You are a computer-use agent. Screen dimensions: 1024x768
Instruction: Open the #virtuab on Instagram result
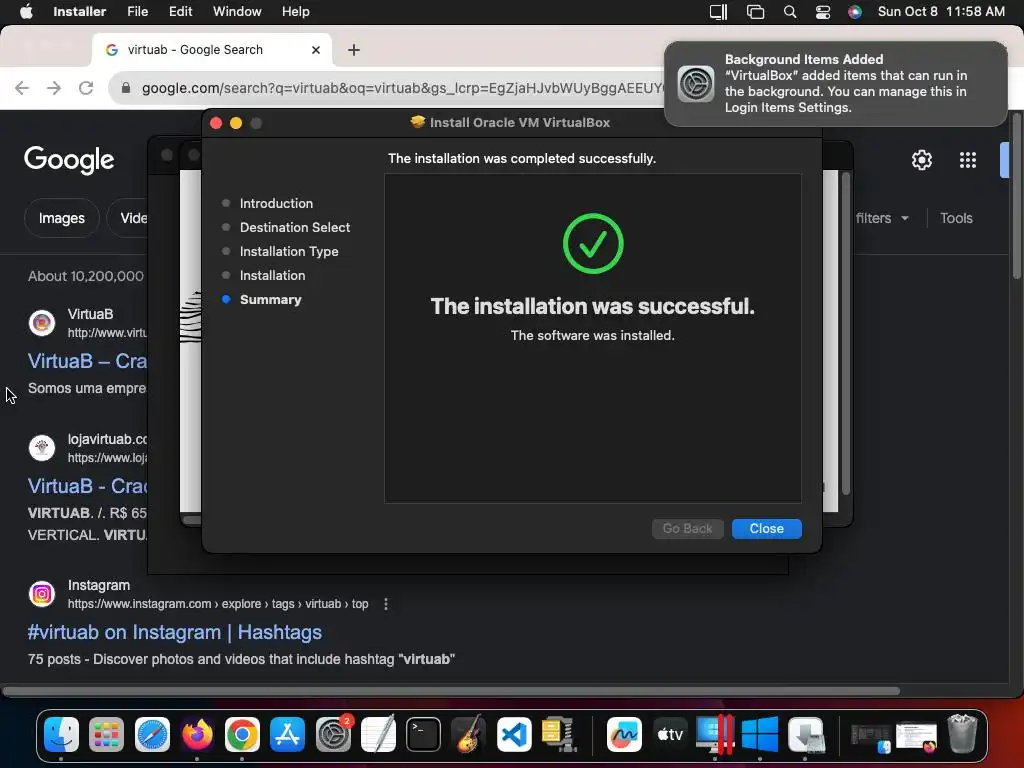point(174,632)
